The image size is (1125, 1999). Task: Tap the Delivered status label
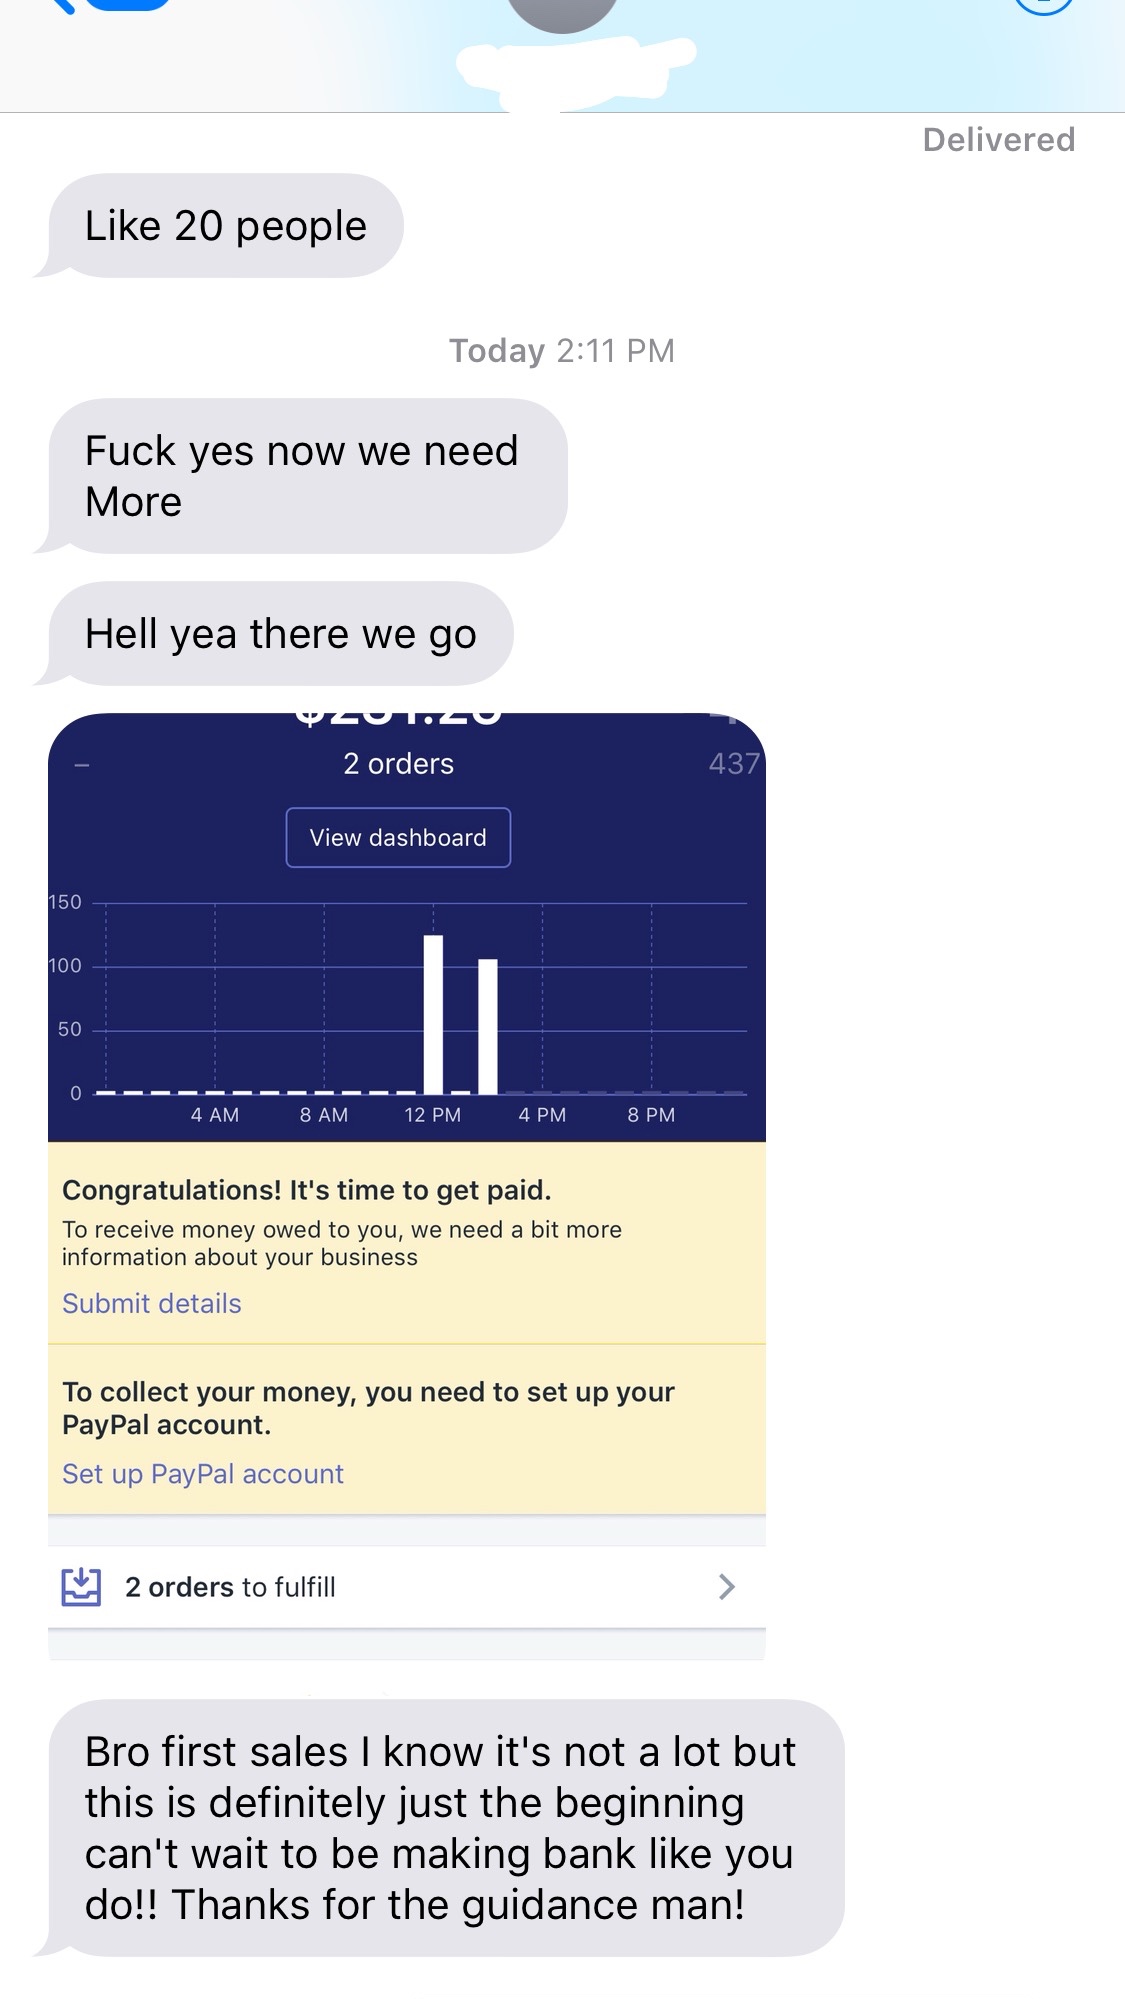pyautogui.click(x=999, y=140)
